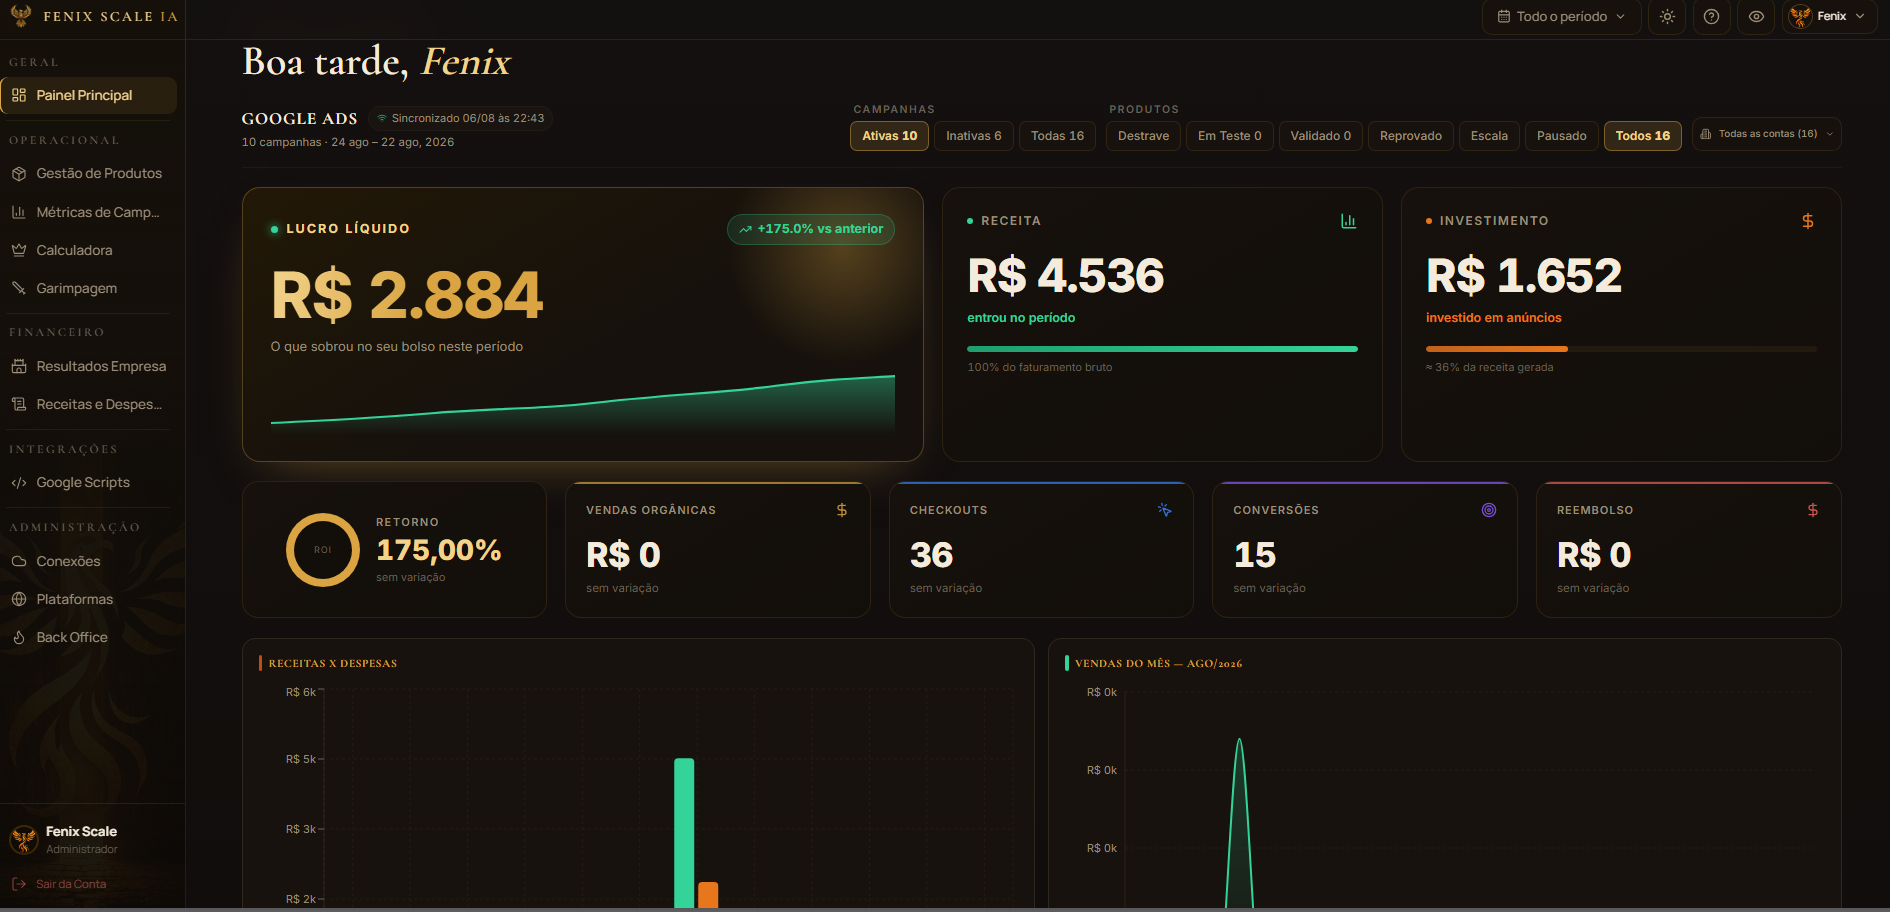Select the 'Inativas 6' campaign filter

click(x=974, y=136)
